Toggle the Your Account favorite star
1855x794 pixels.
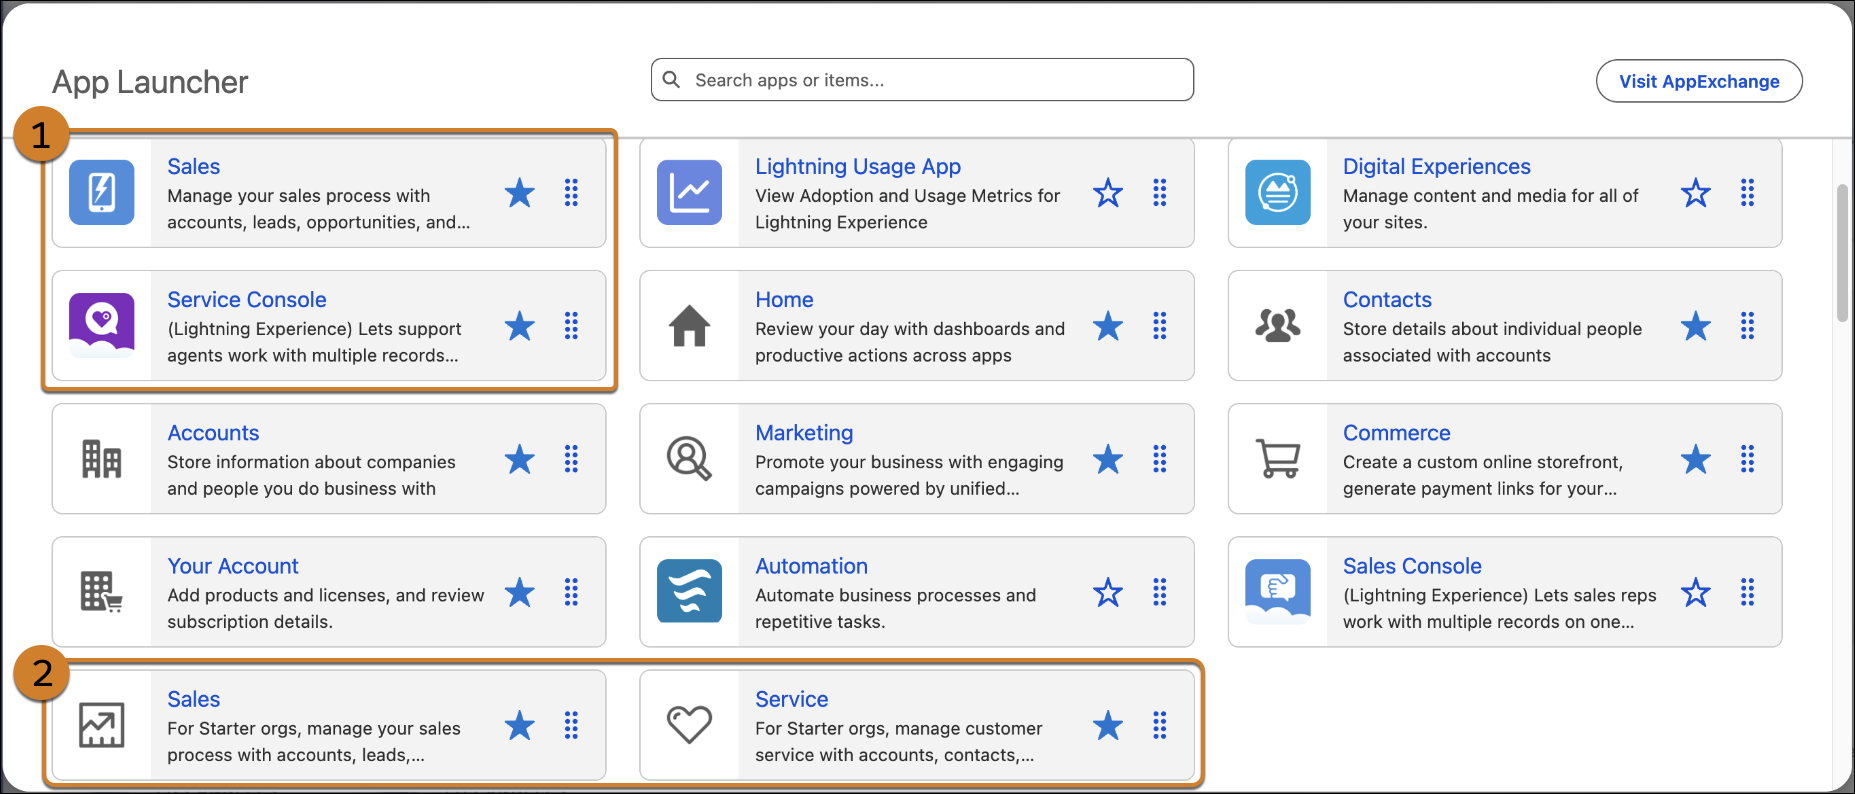(519, 592)
